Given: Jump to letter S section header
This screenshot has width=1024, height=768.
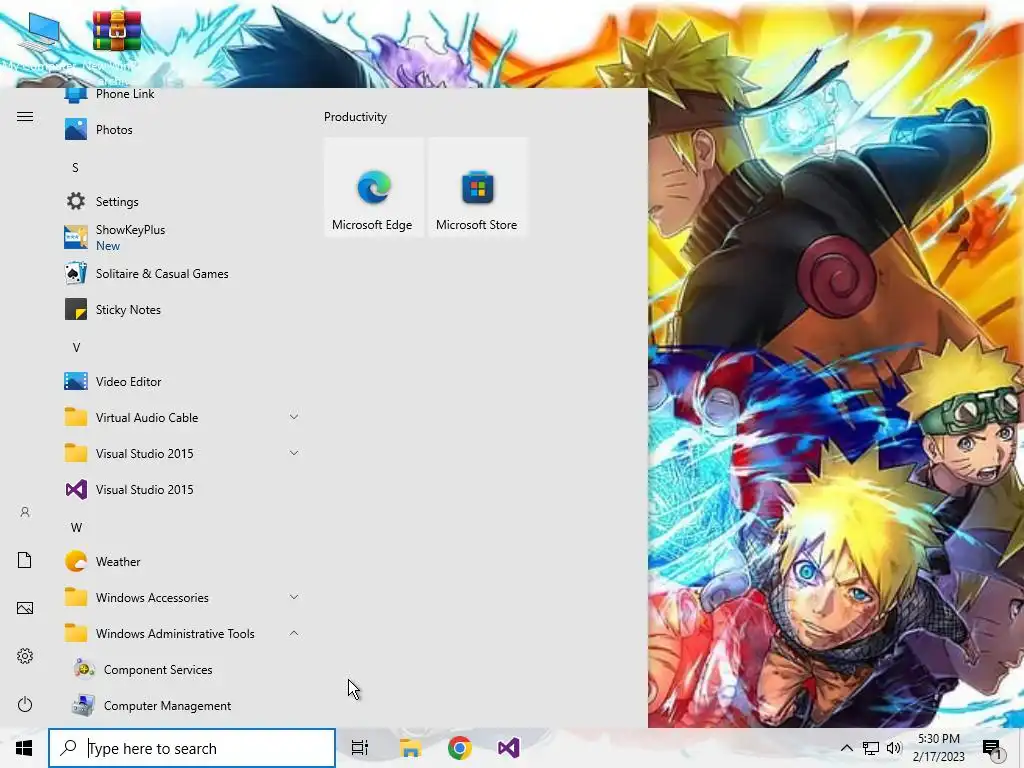Looking at the screenshot, I should coord(75,168).
